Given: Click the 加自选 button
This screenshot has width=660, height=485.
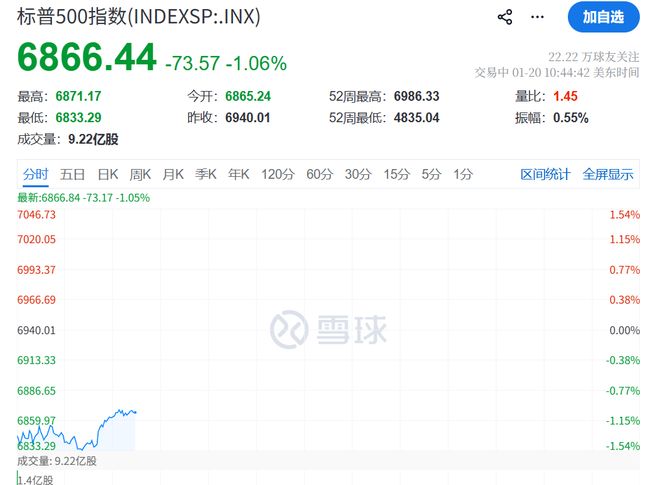Looking at the screenshot, I should click(x=603, y=17).
